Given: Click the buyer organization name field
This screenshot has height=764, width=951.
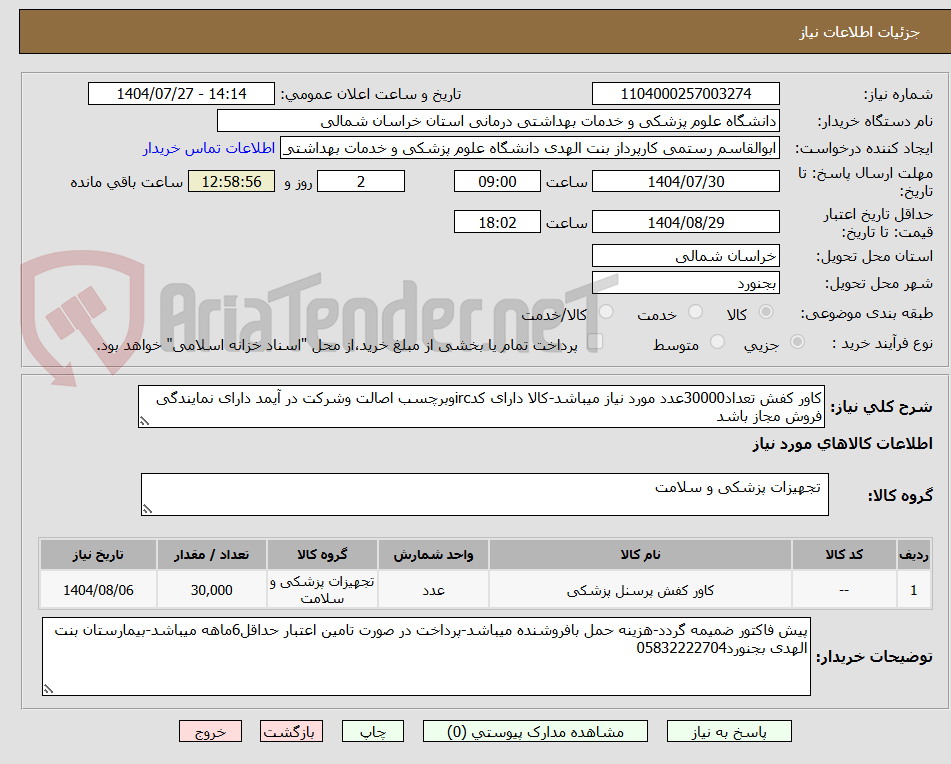Looking at the screenshot, I should point(498,121).
